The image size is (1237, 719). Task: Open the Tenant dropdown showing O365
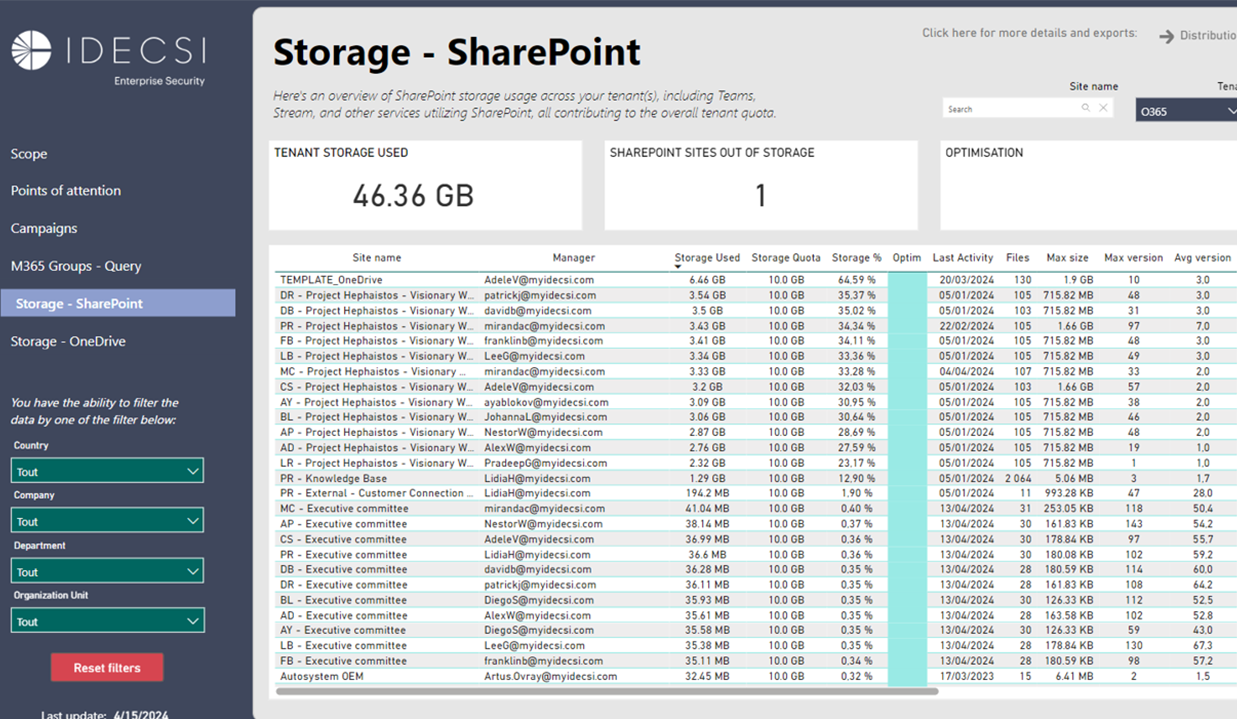[x=1185, y=110]
